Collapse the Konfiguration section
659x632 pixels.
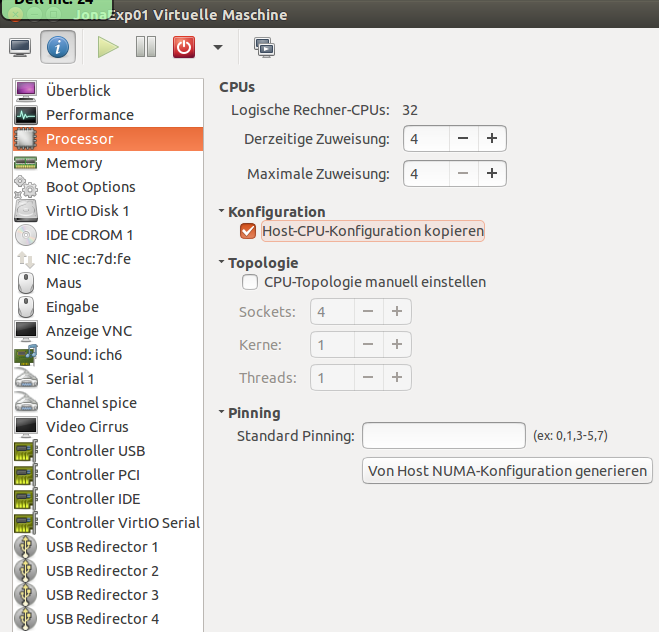tap(222, 212)
